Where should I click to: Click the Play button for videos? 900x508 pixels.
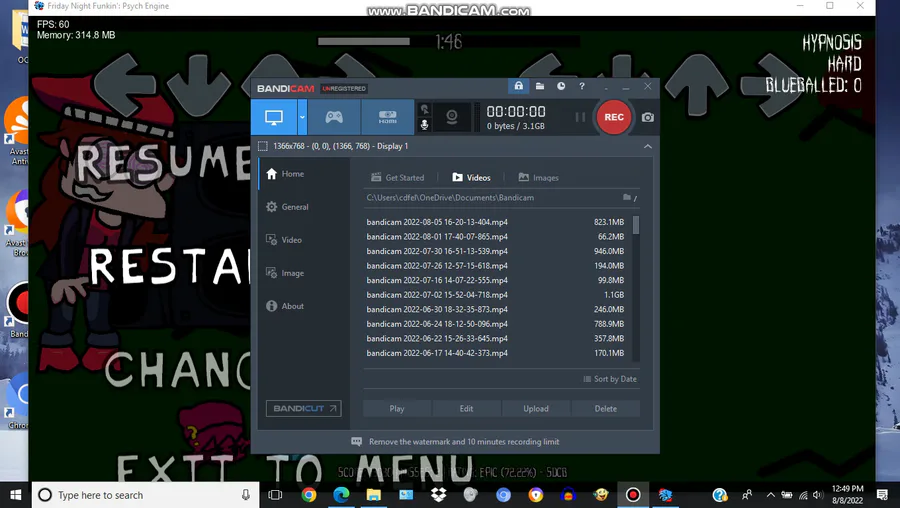pyautogui.click(x=397, y=409)
